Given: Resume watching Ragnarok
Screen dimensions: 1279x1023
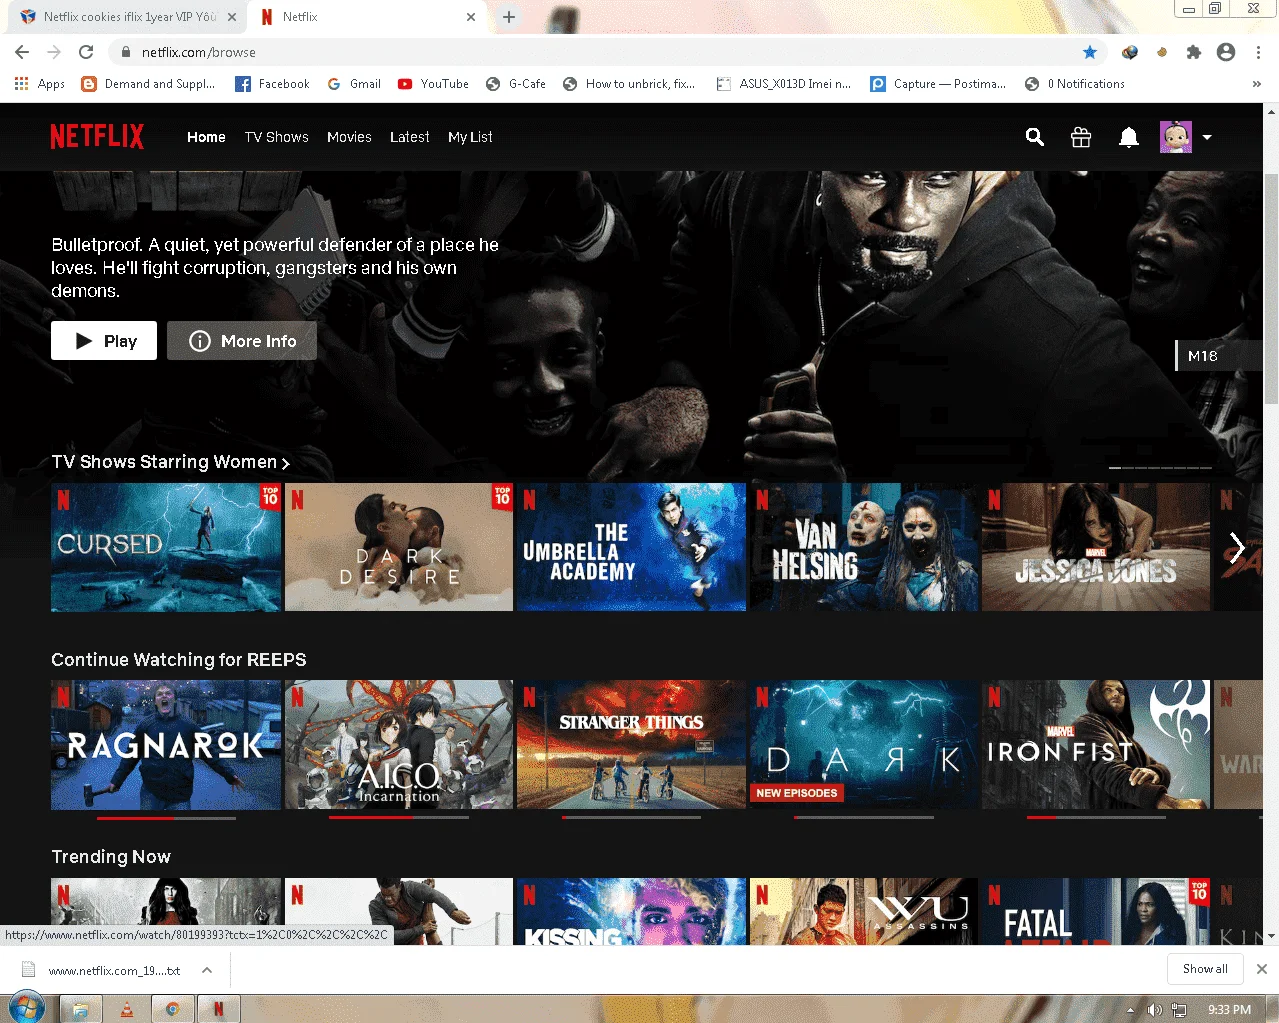Looking at the screenshot, I should [x=166, y=745].
